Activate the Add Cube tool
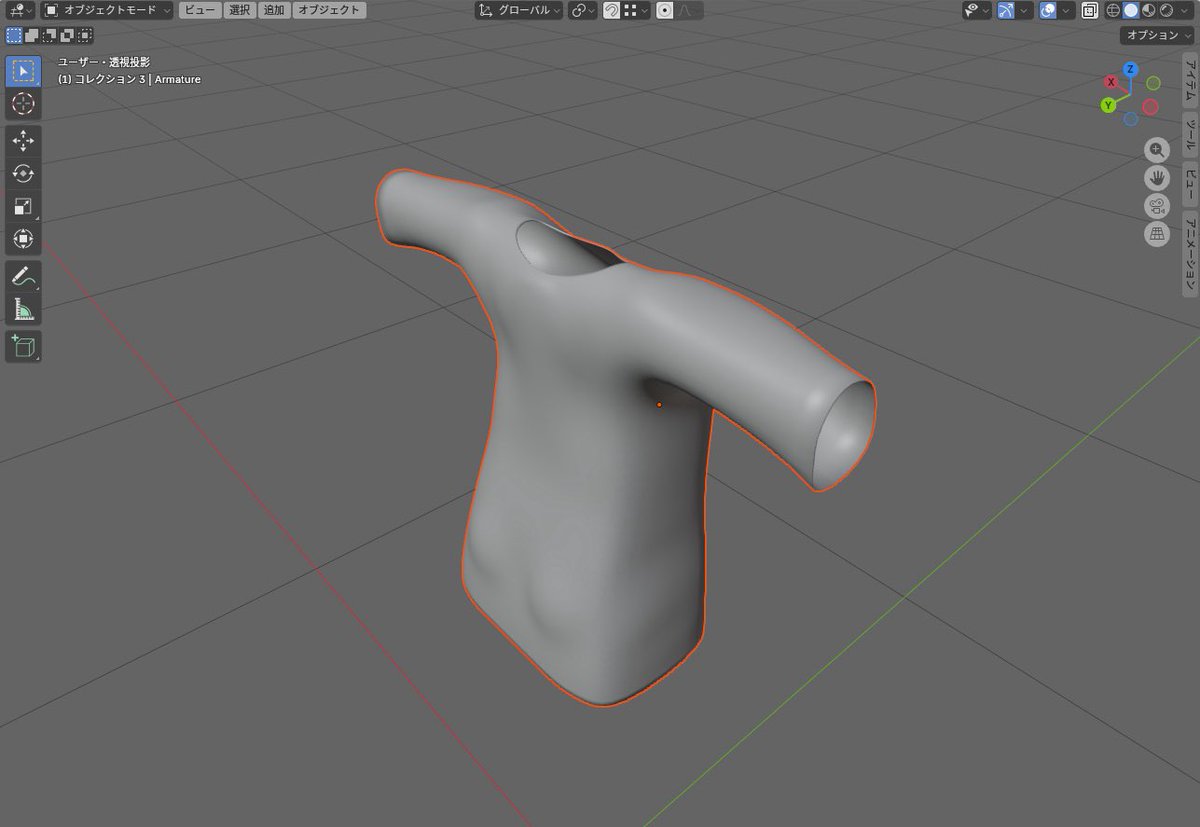This screenshot has width=1200, height=827. pos(23,347)
